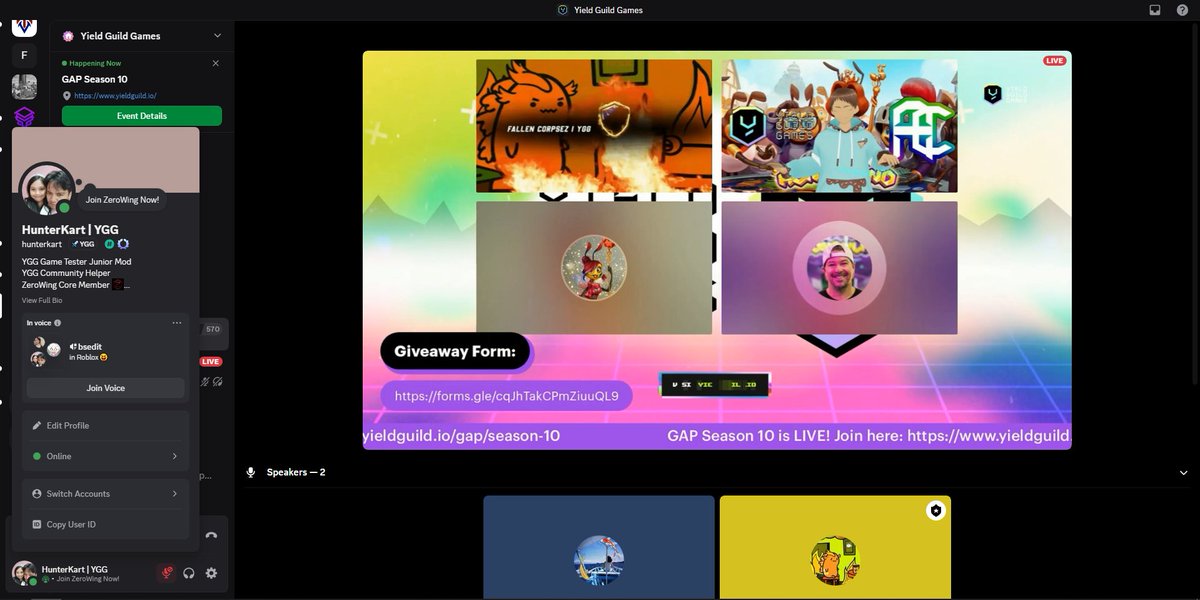Dismiss the GAP Season 10 event banner
This screenshot has width=1200, height=600.
pyautogui.click(x=216, y=63)
